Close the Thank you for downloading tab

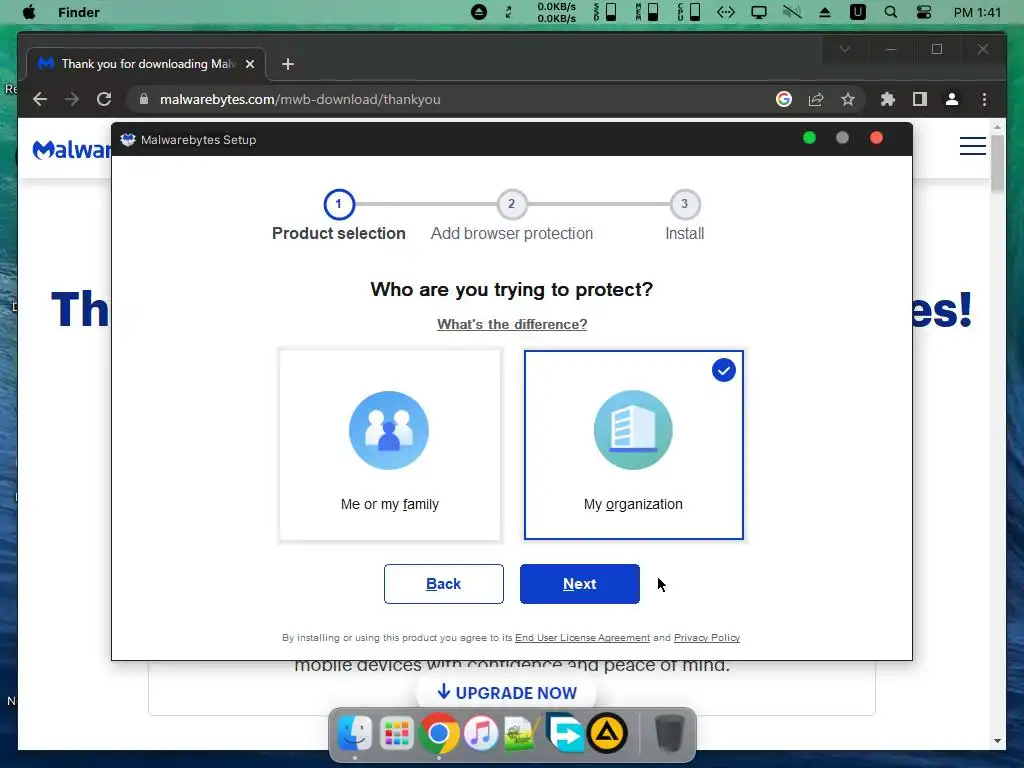tap(249, 64)
